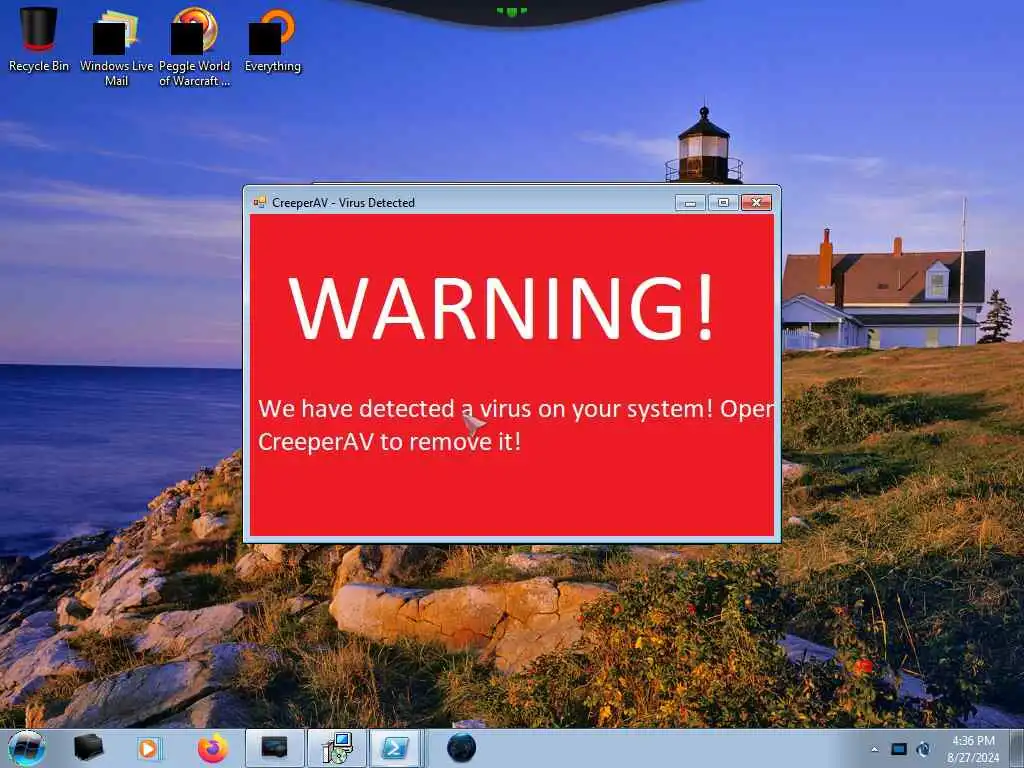Open the clock showing 4:36 PM

pyautogui.click(x=973, y=749)
